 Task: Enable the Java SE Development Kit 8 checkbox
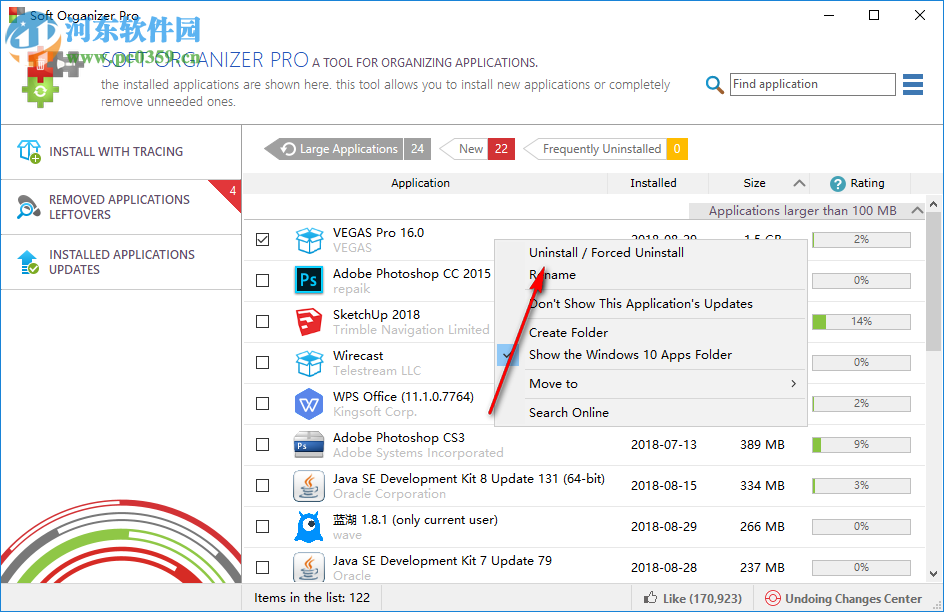(262, 485)
